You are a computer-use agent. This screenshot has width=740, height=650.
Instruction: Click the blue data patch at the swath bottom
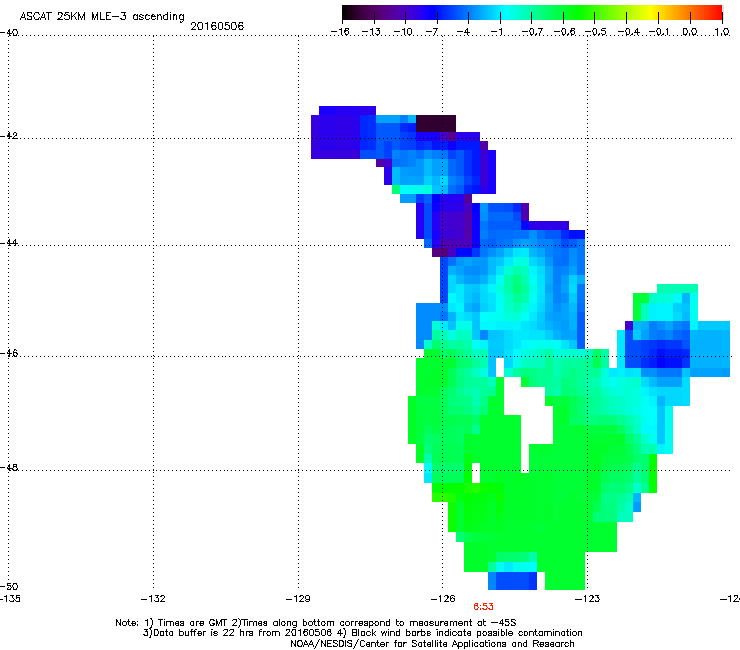tap(513, 581)
